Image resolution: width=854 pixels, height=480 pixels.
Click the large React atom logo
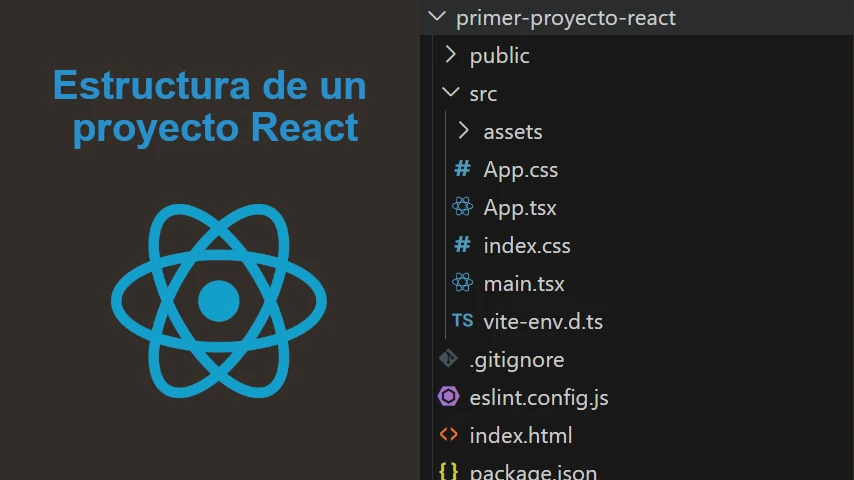coord(218,300)
